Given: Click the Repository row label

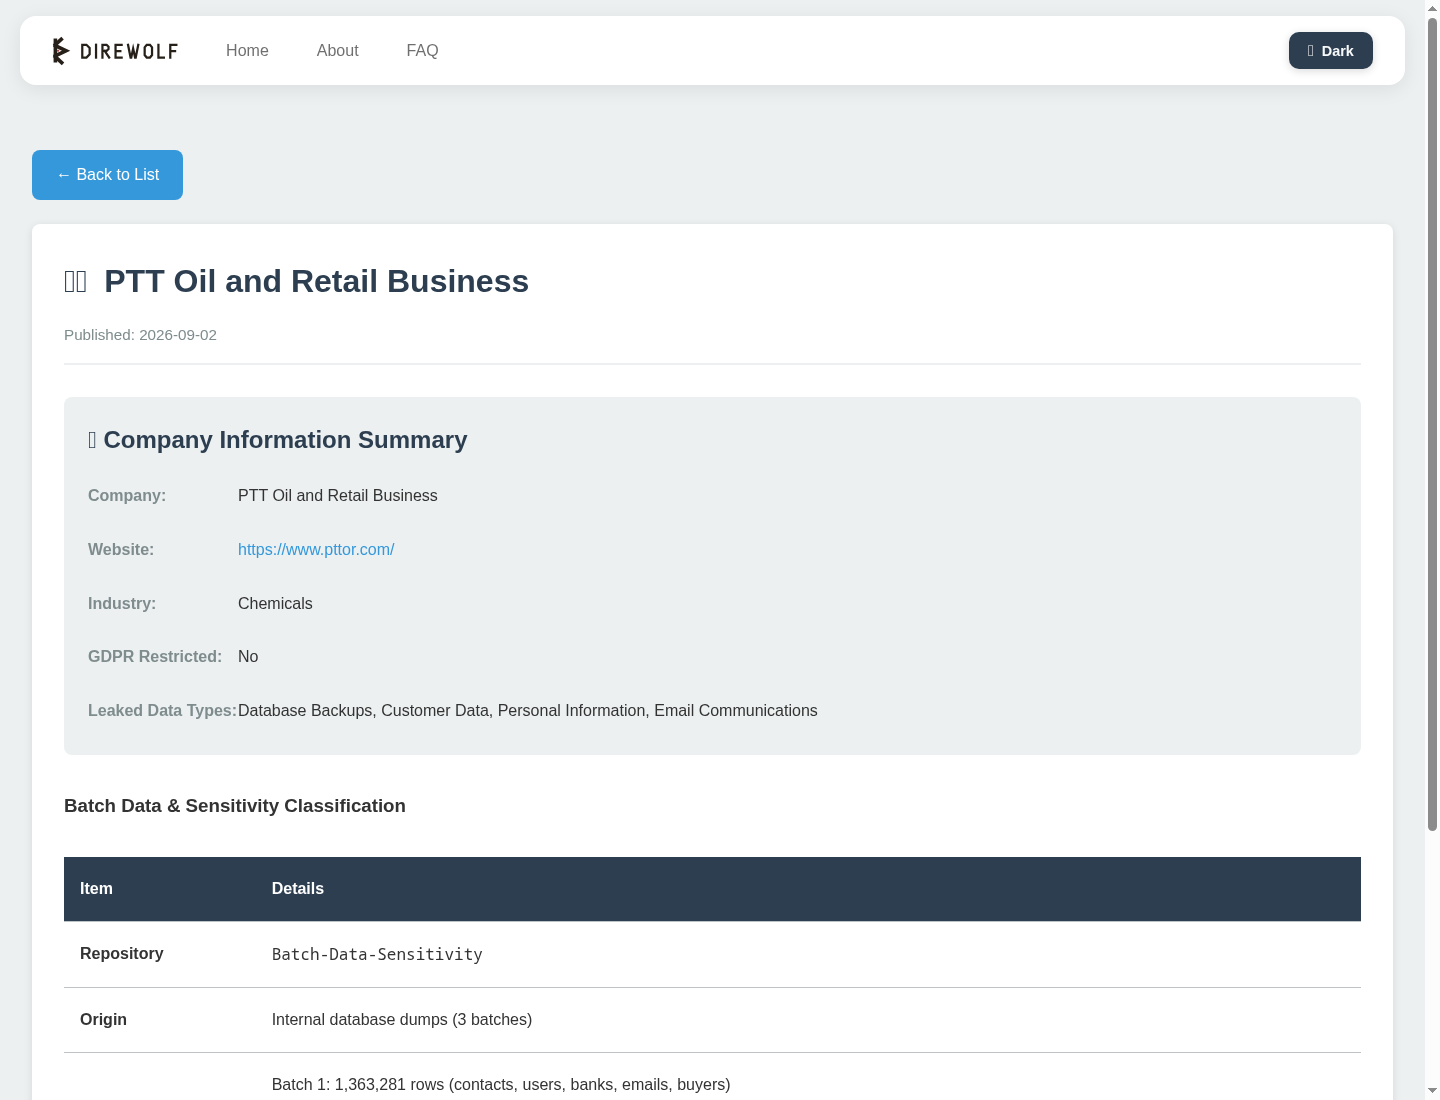Looking at the screenshot, I should pos(122,954).
